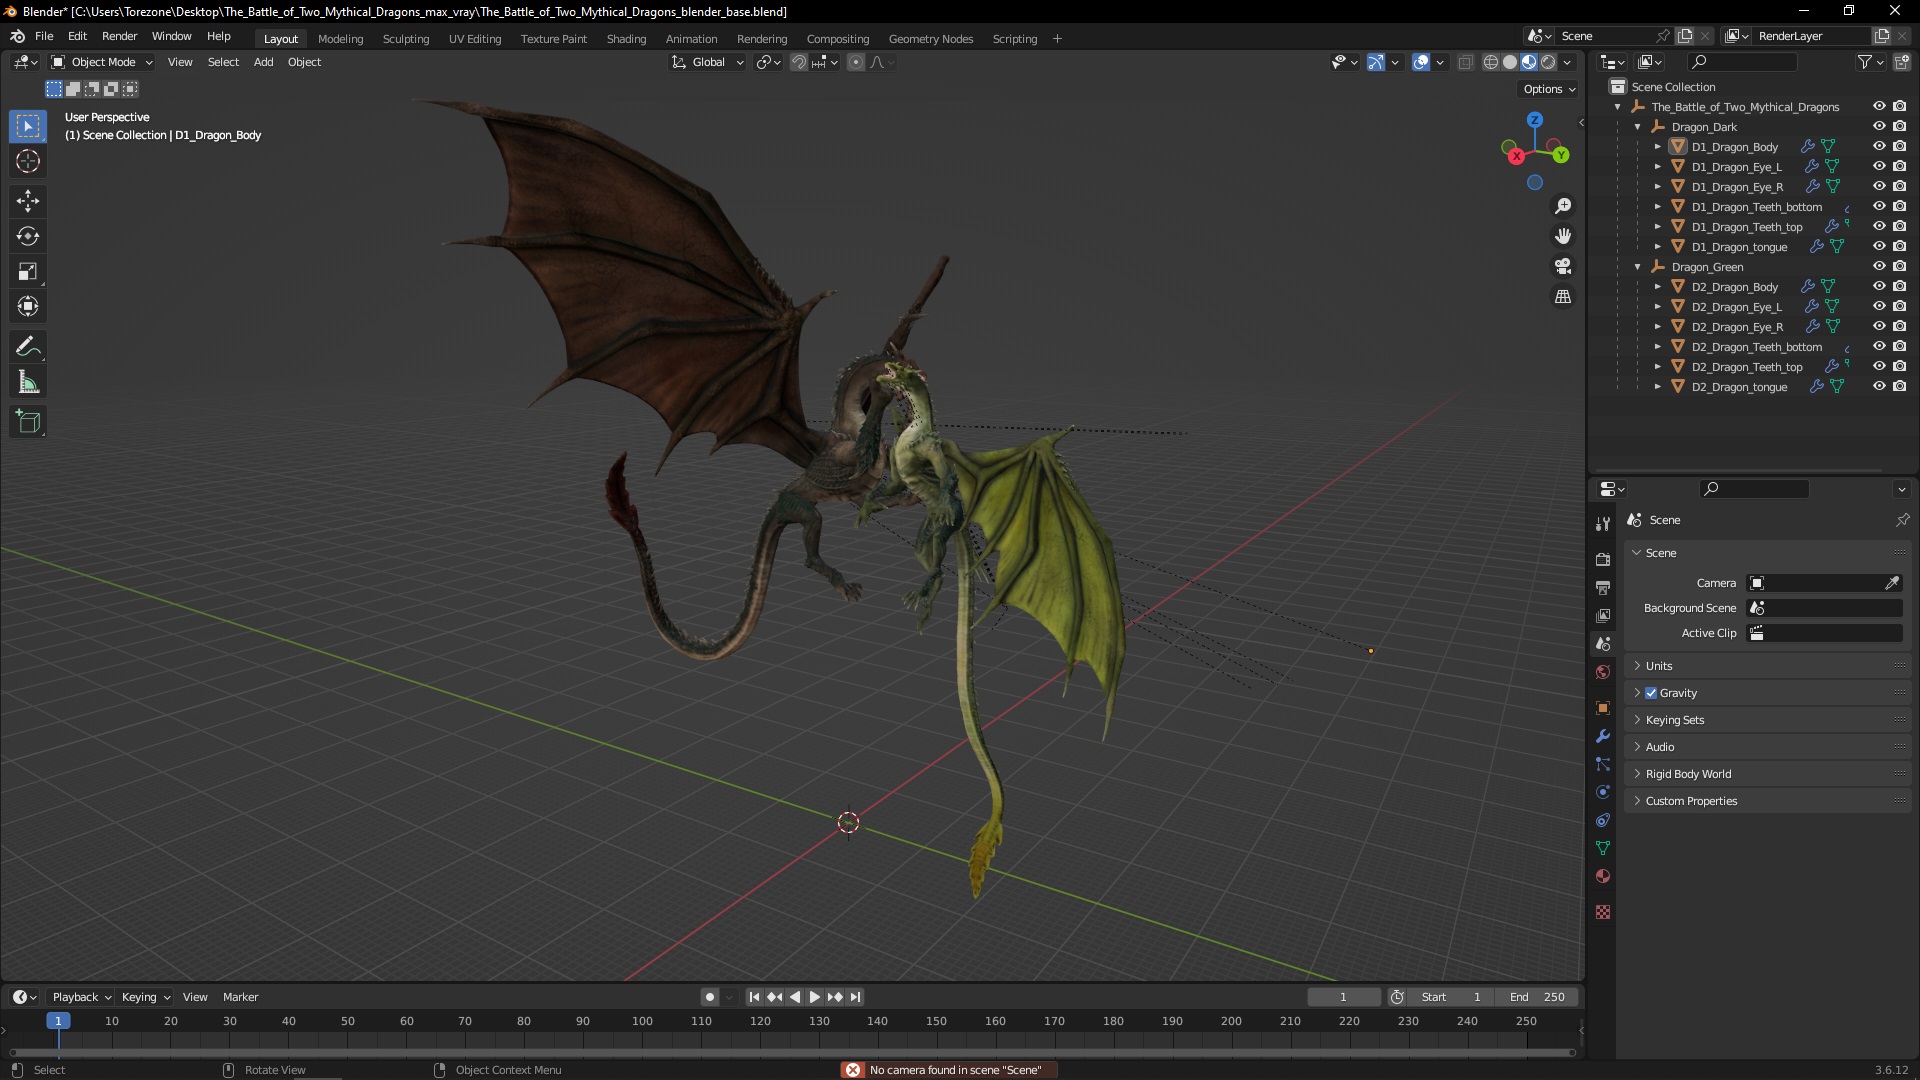The height and width of the screenshot is (1080, 1920).
Task: Open the Object properties tab
Action: tap(1603, 708)
